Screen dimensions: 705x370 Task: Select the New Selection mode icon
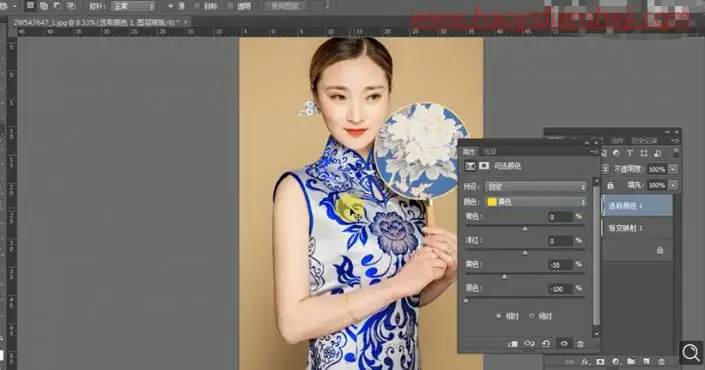(30, 6)
